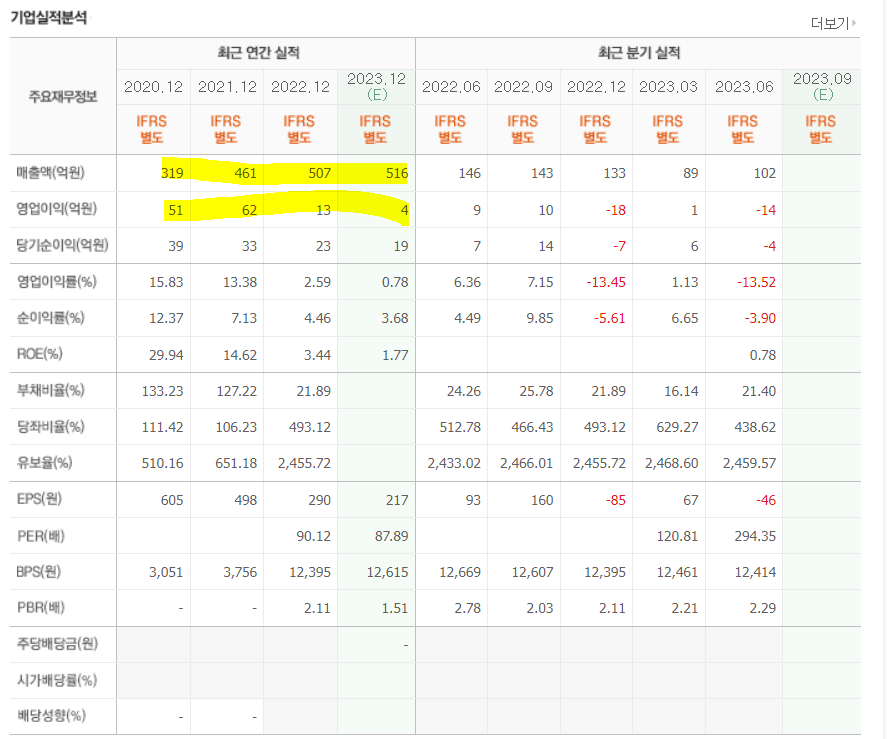Select the 2023.06 column header
The height and width of the screenshot is (739, 887).
[x=744, y=87]
